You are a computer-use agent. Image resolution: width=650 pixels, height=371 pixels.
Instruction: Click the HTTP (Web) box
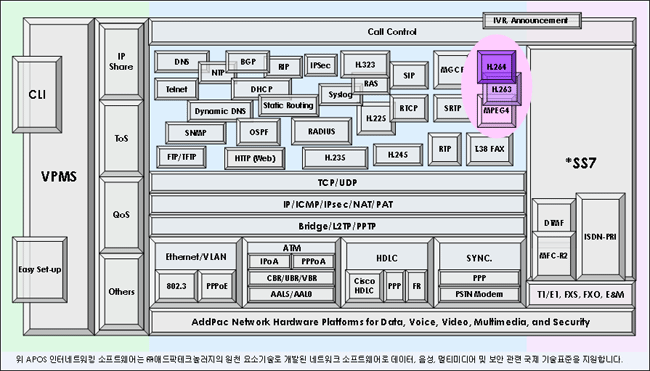[255, 158]
